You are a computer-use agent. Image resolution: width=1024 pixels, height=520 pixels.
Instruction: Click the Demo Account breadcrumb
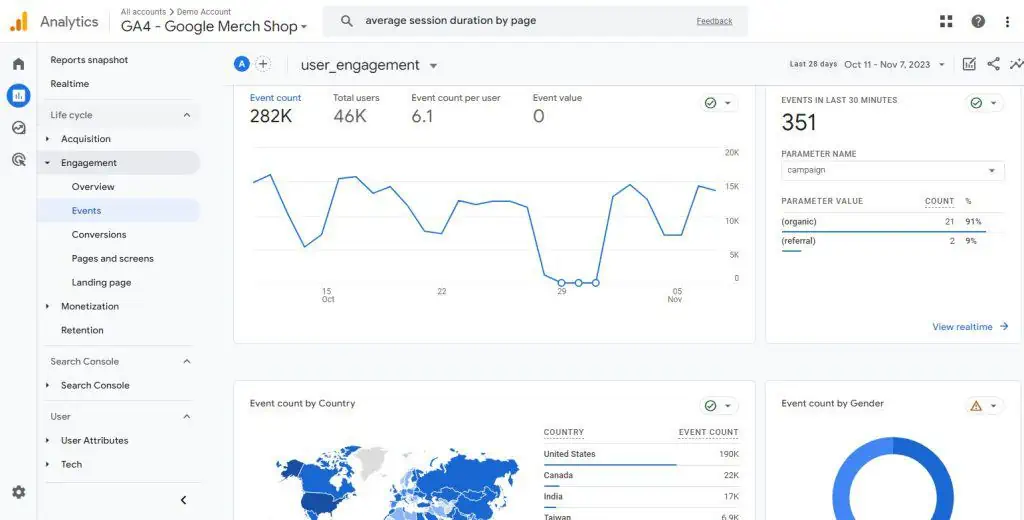[x=204, y=12]
